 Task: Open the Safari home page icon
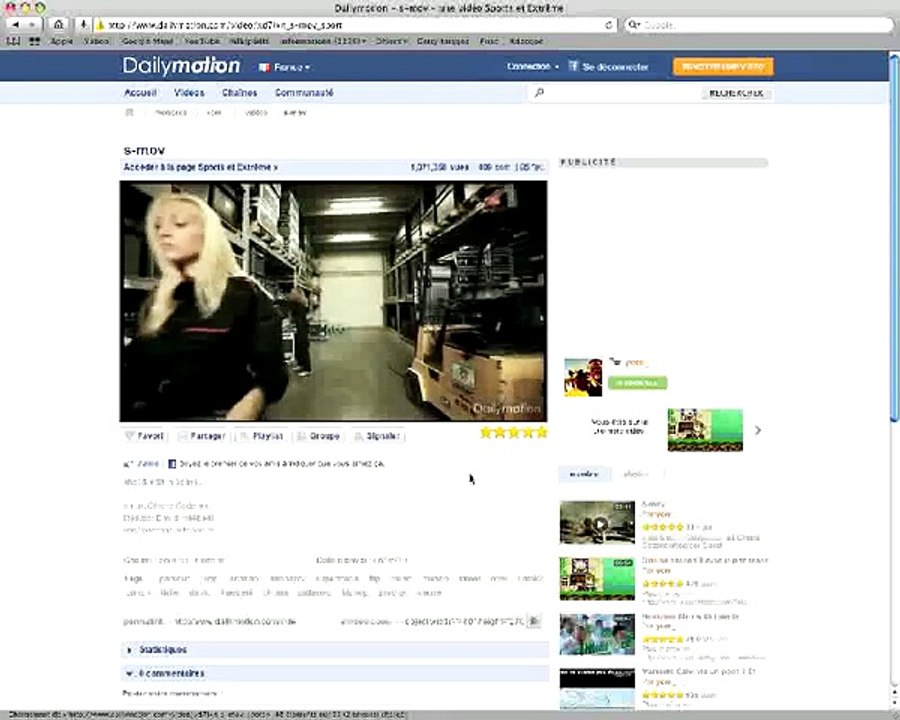[59, 25]
